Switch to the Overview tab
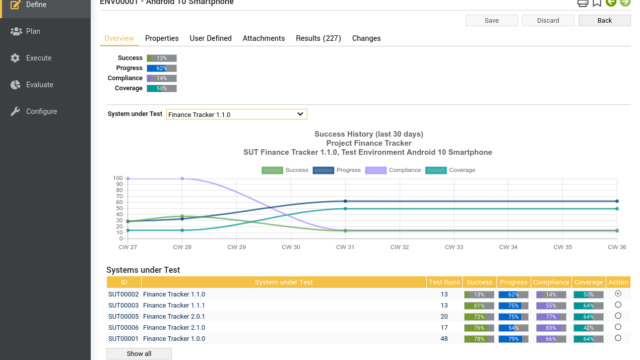 (119, 38)
